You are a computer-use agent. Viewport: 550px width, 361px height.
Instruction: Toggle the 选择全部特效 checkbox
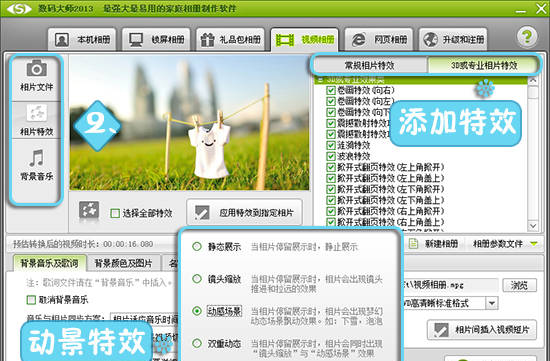coord(115,213)
